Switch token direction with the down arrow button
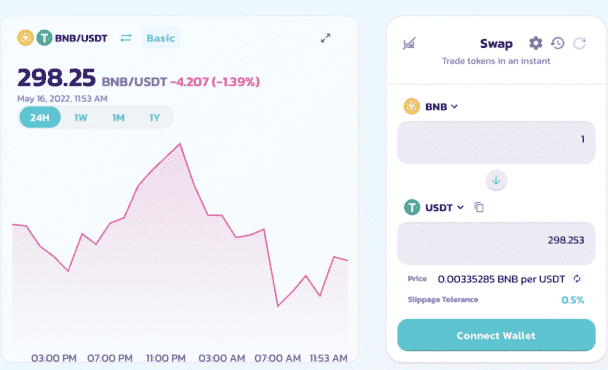Image resolution: width=608 pixels, height=370 pixels. 496,180
